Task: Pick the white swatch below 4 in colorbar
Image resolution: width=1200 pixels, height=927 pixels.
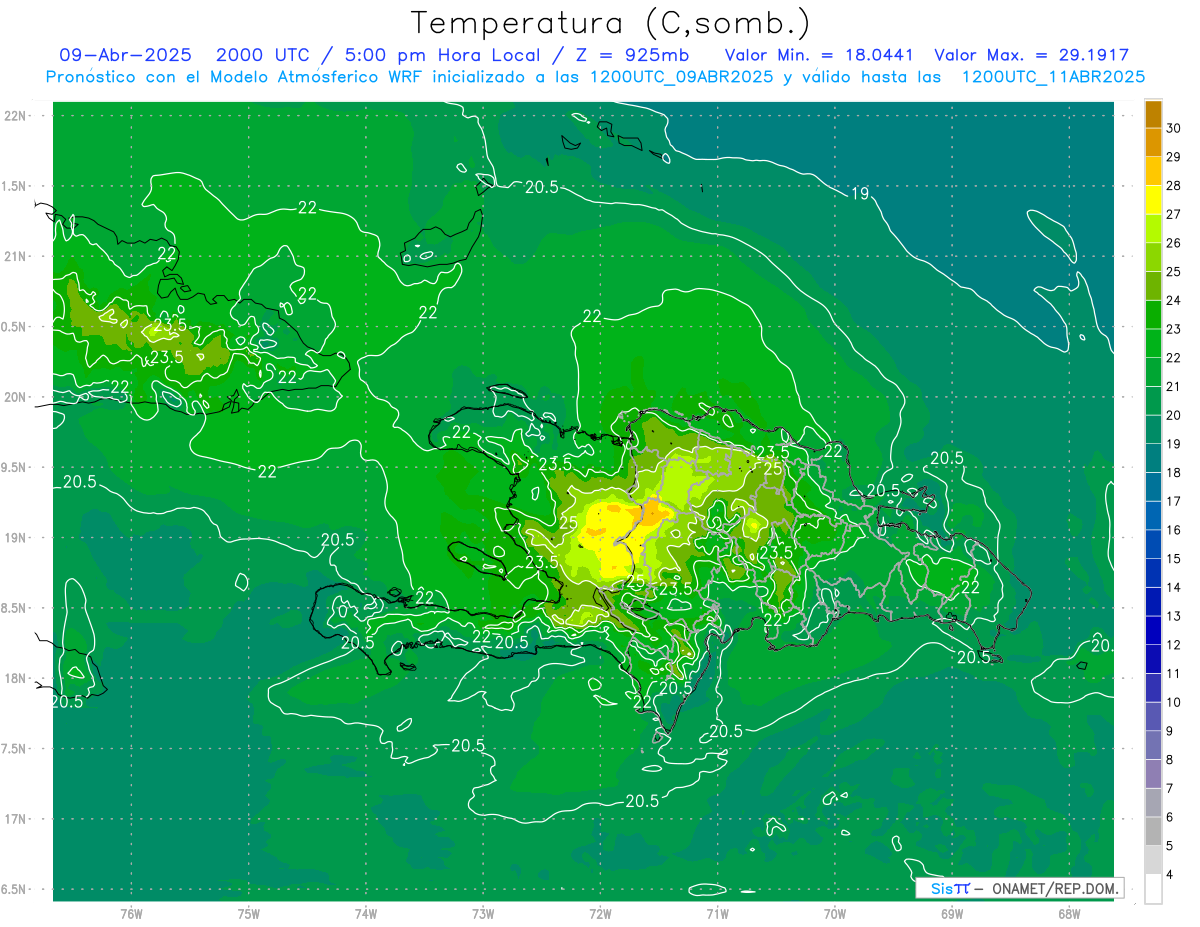Action: (1153, 889)
